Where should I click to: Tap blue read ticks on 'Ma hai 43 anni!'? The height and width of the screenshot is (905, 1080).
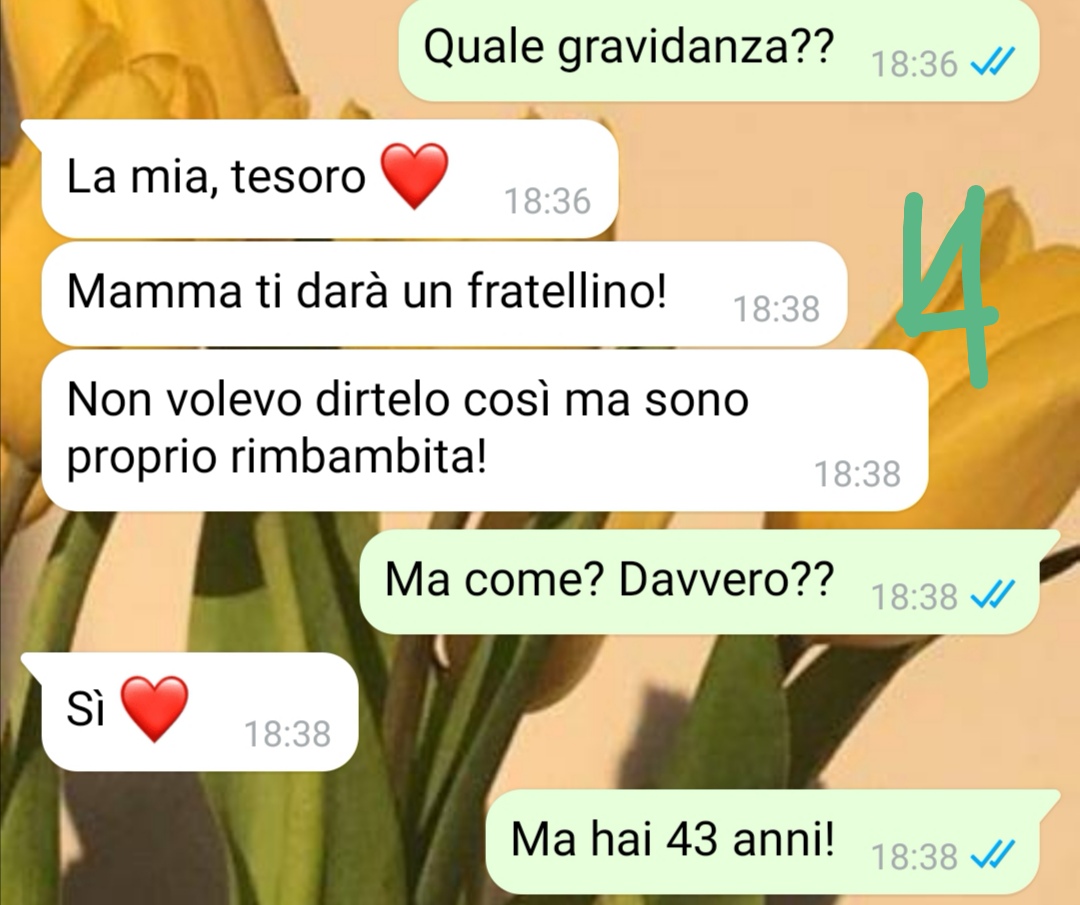992,856
